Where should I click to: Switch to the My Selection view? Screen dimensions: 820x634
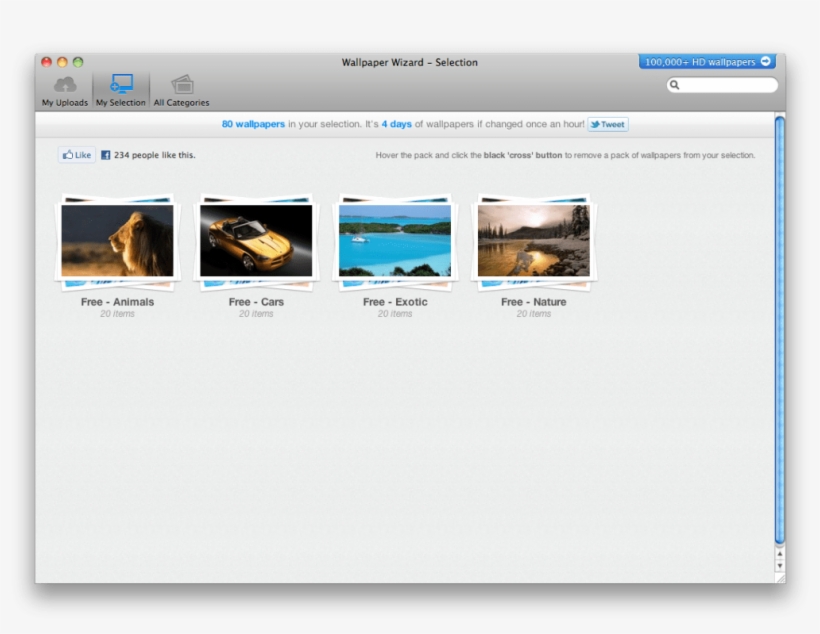[x=120, y=91]
